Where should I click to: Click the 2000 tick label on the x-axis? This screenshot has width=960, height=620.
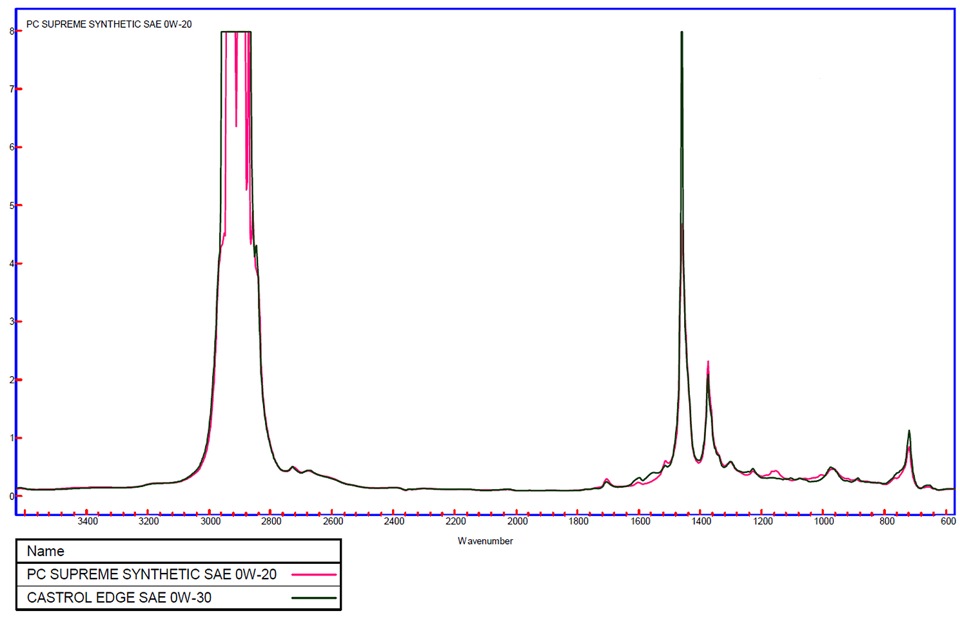[x=517, y=521]
